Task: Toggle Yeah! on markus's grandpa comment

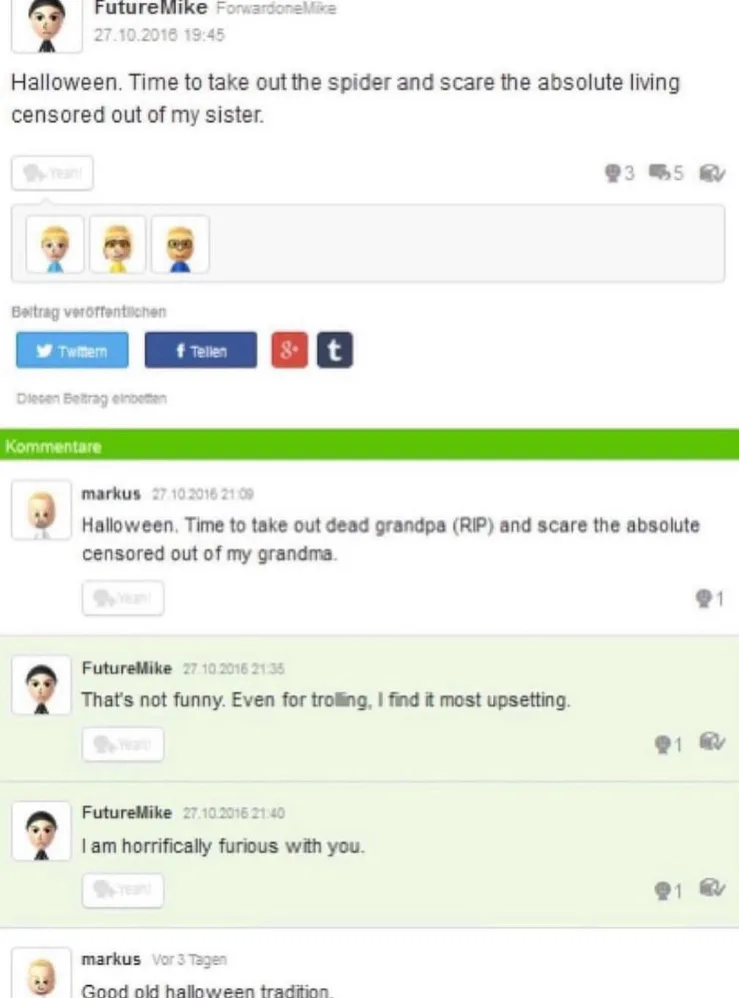Action: pyautogui.click(x=123, y=598)
